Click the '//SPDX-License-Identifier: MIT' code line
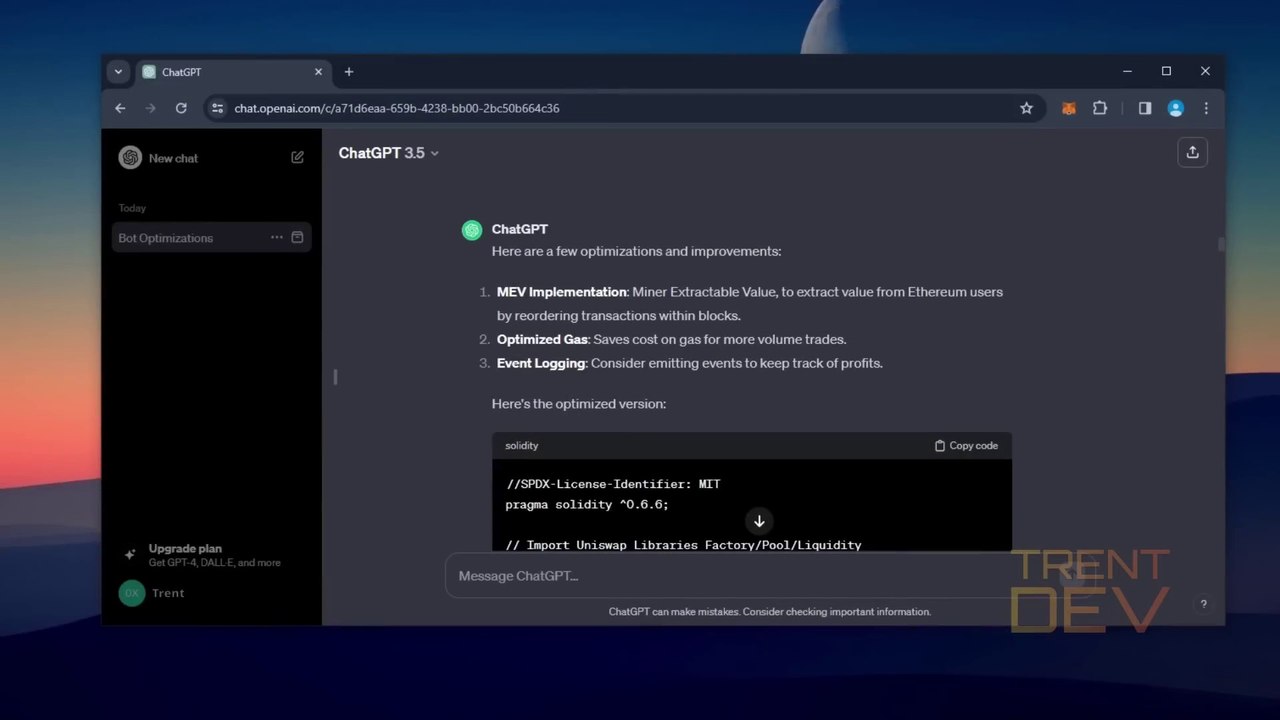The width and height of the screenshot is (1280, 720). 613,484
